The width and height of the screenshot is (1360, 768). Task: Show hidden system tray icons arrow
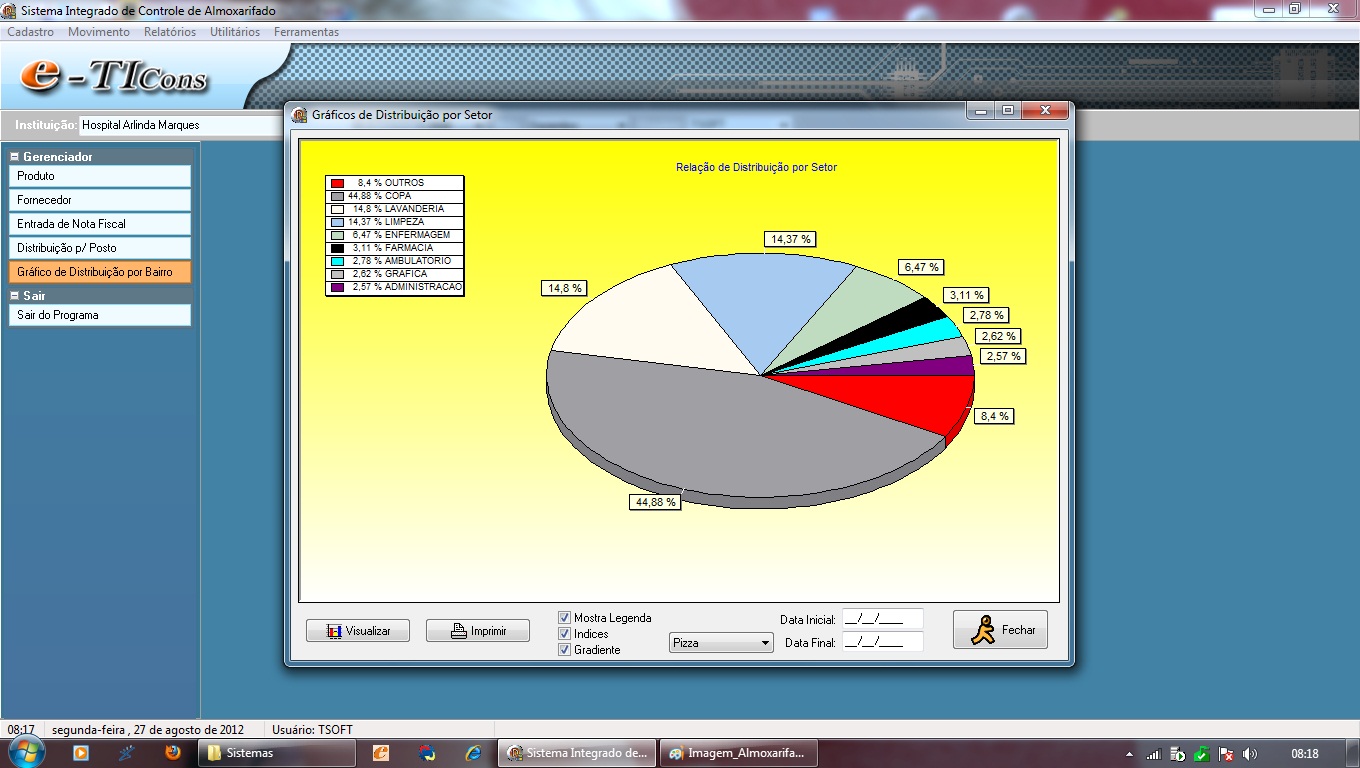click(1129, 754)
